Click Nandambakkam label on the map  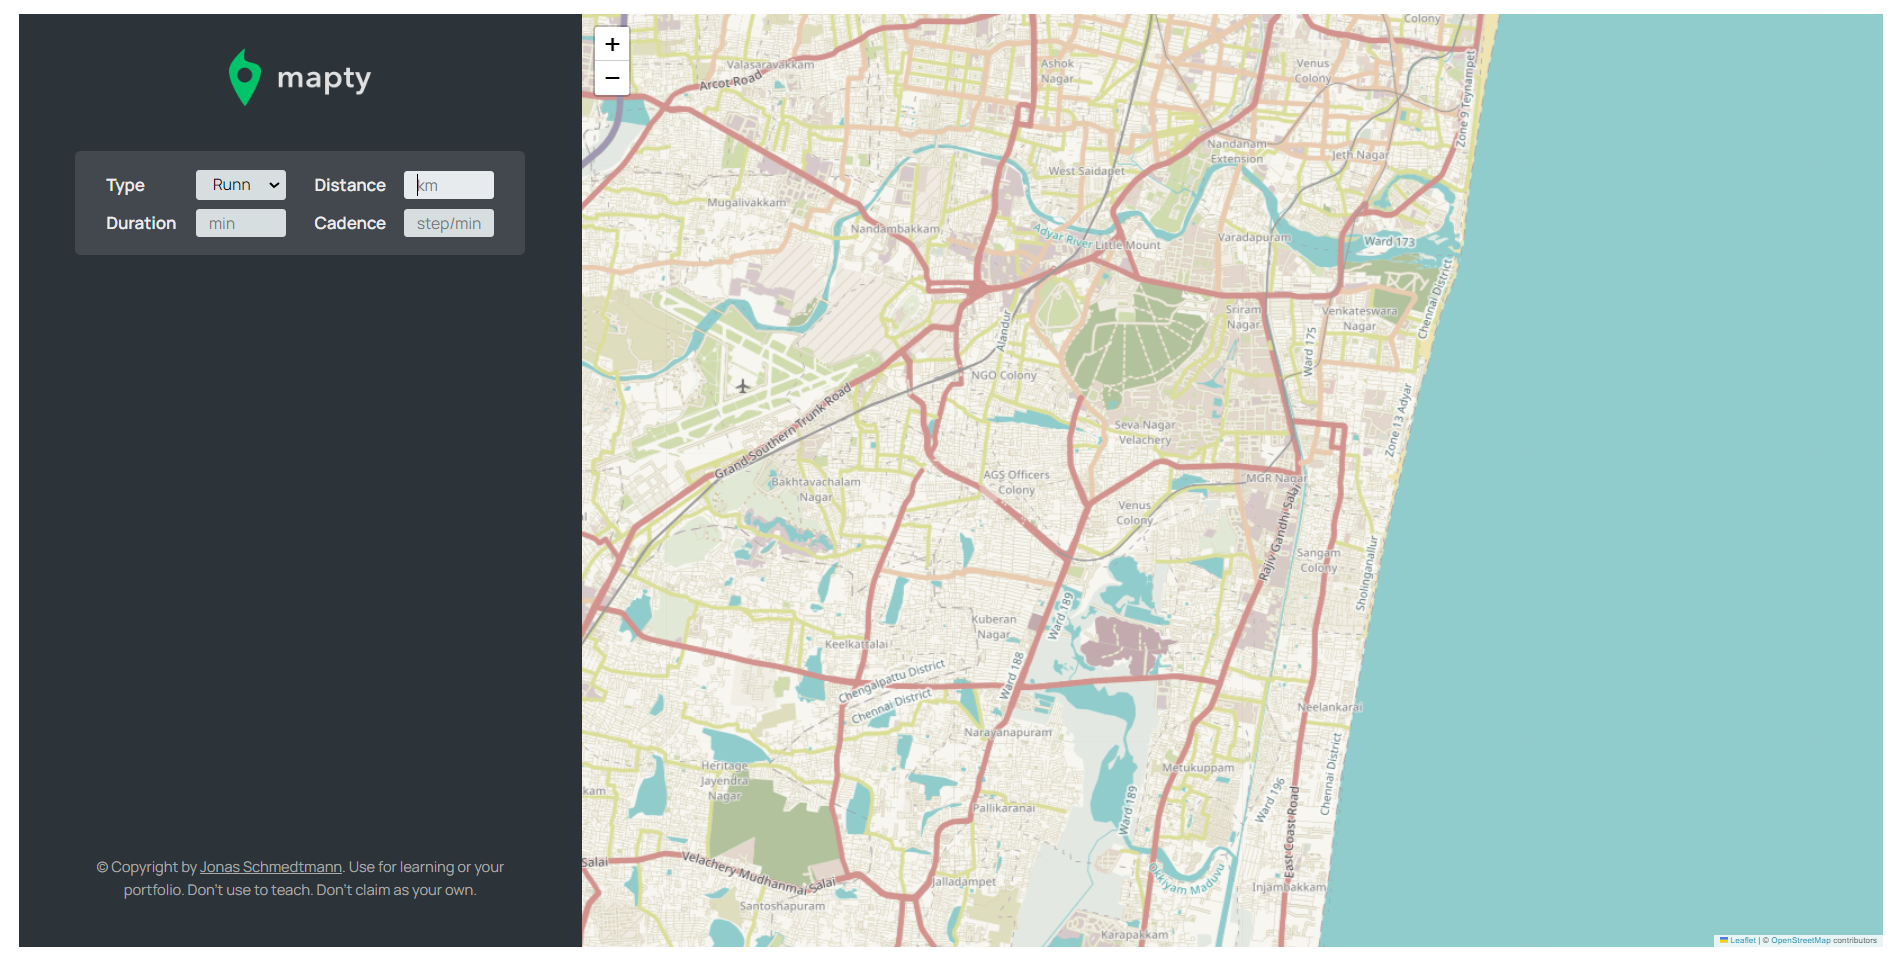(x=895, y=229)
